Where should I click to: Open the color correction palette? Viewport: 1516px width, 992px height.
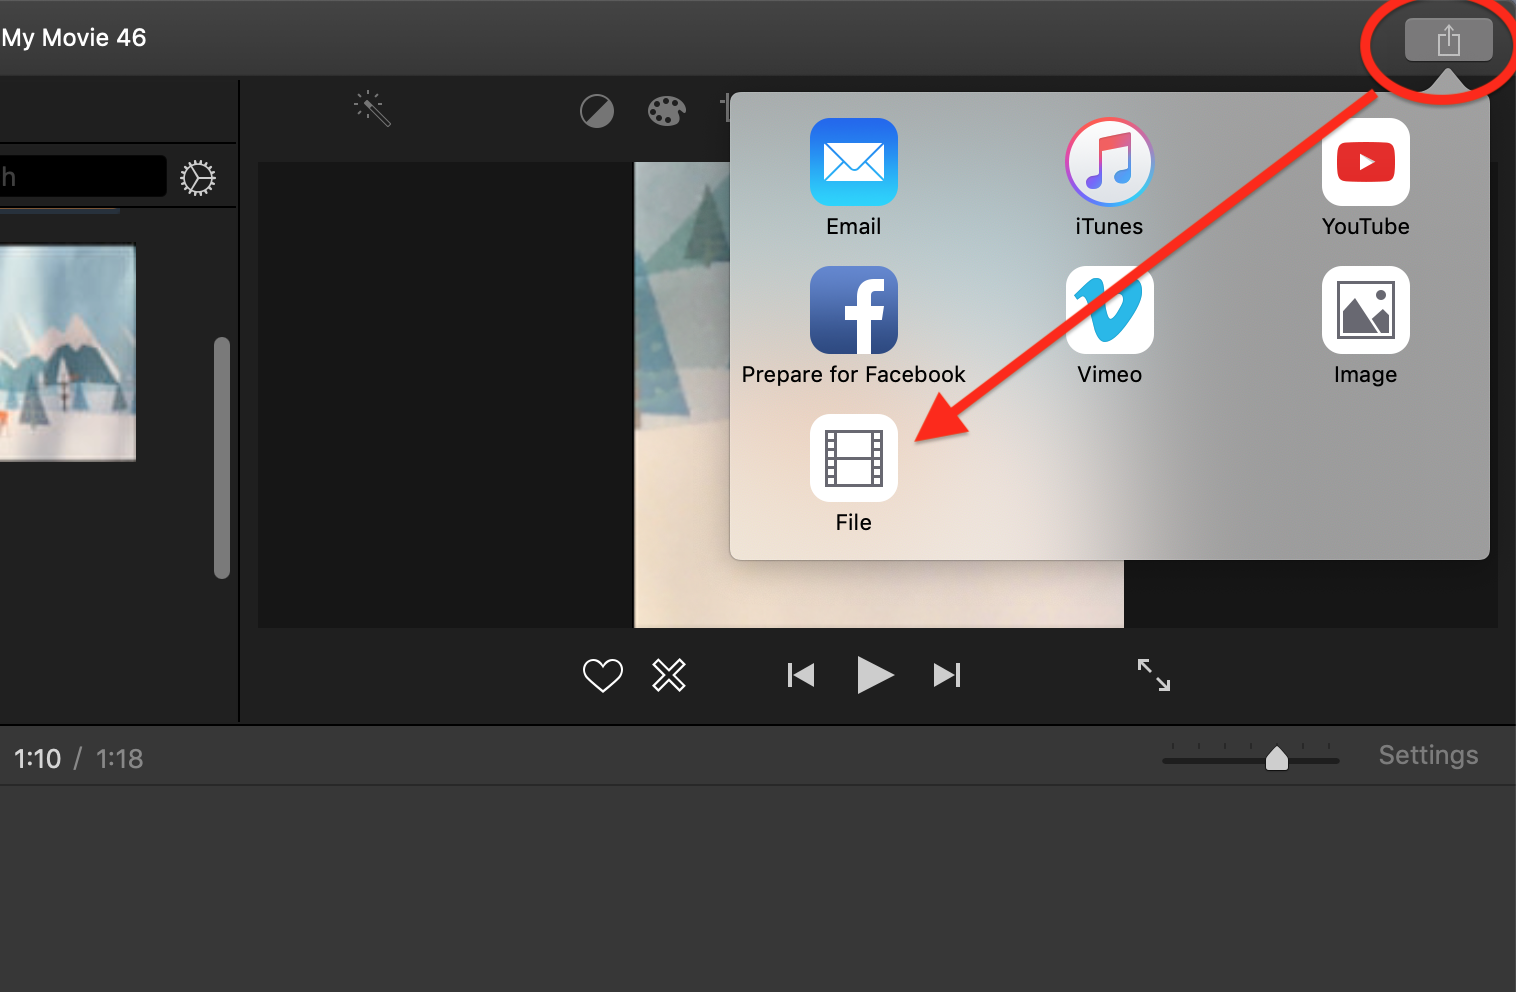point(666,110)
